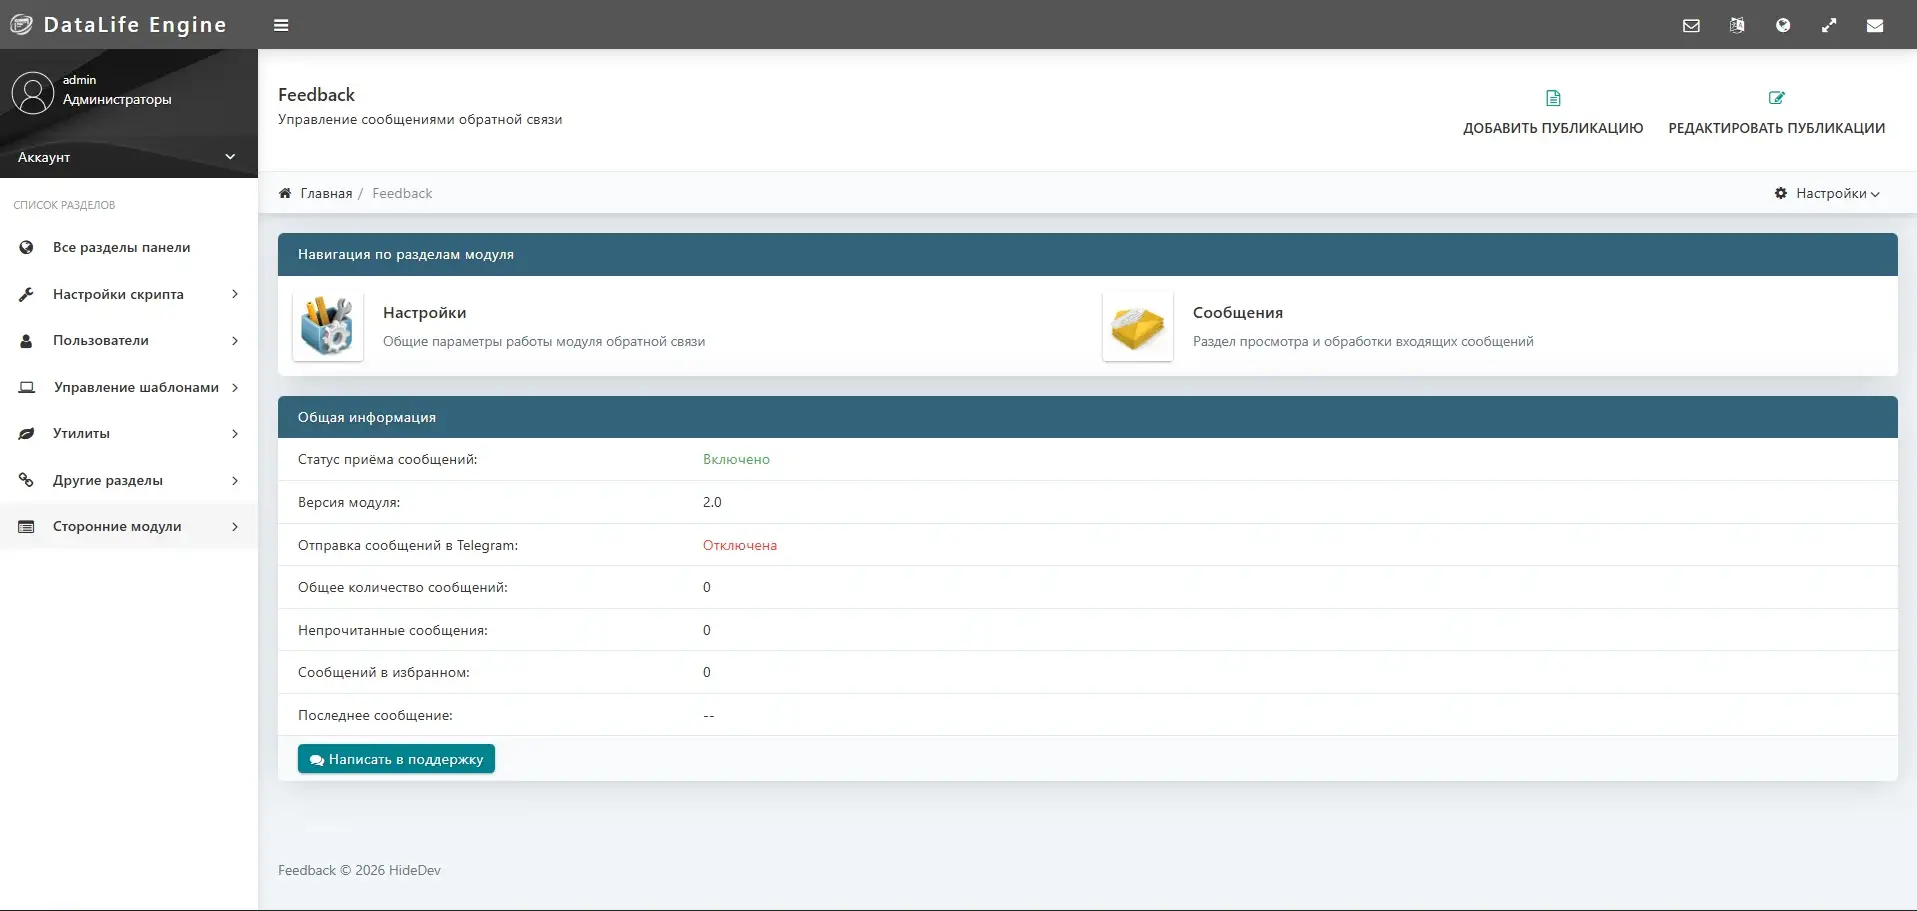
Task: Click the Feedback breadcrumb text
Action: pos(402,193)
